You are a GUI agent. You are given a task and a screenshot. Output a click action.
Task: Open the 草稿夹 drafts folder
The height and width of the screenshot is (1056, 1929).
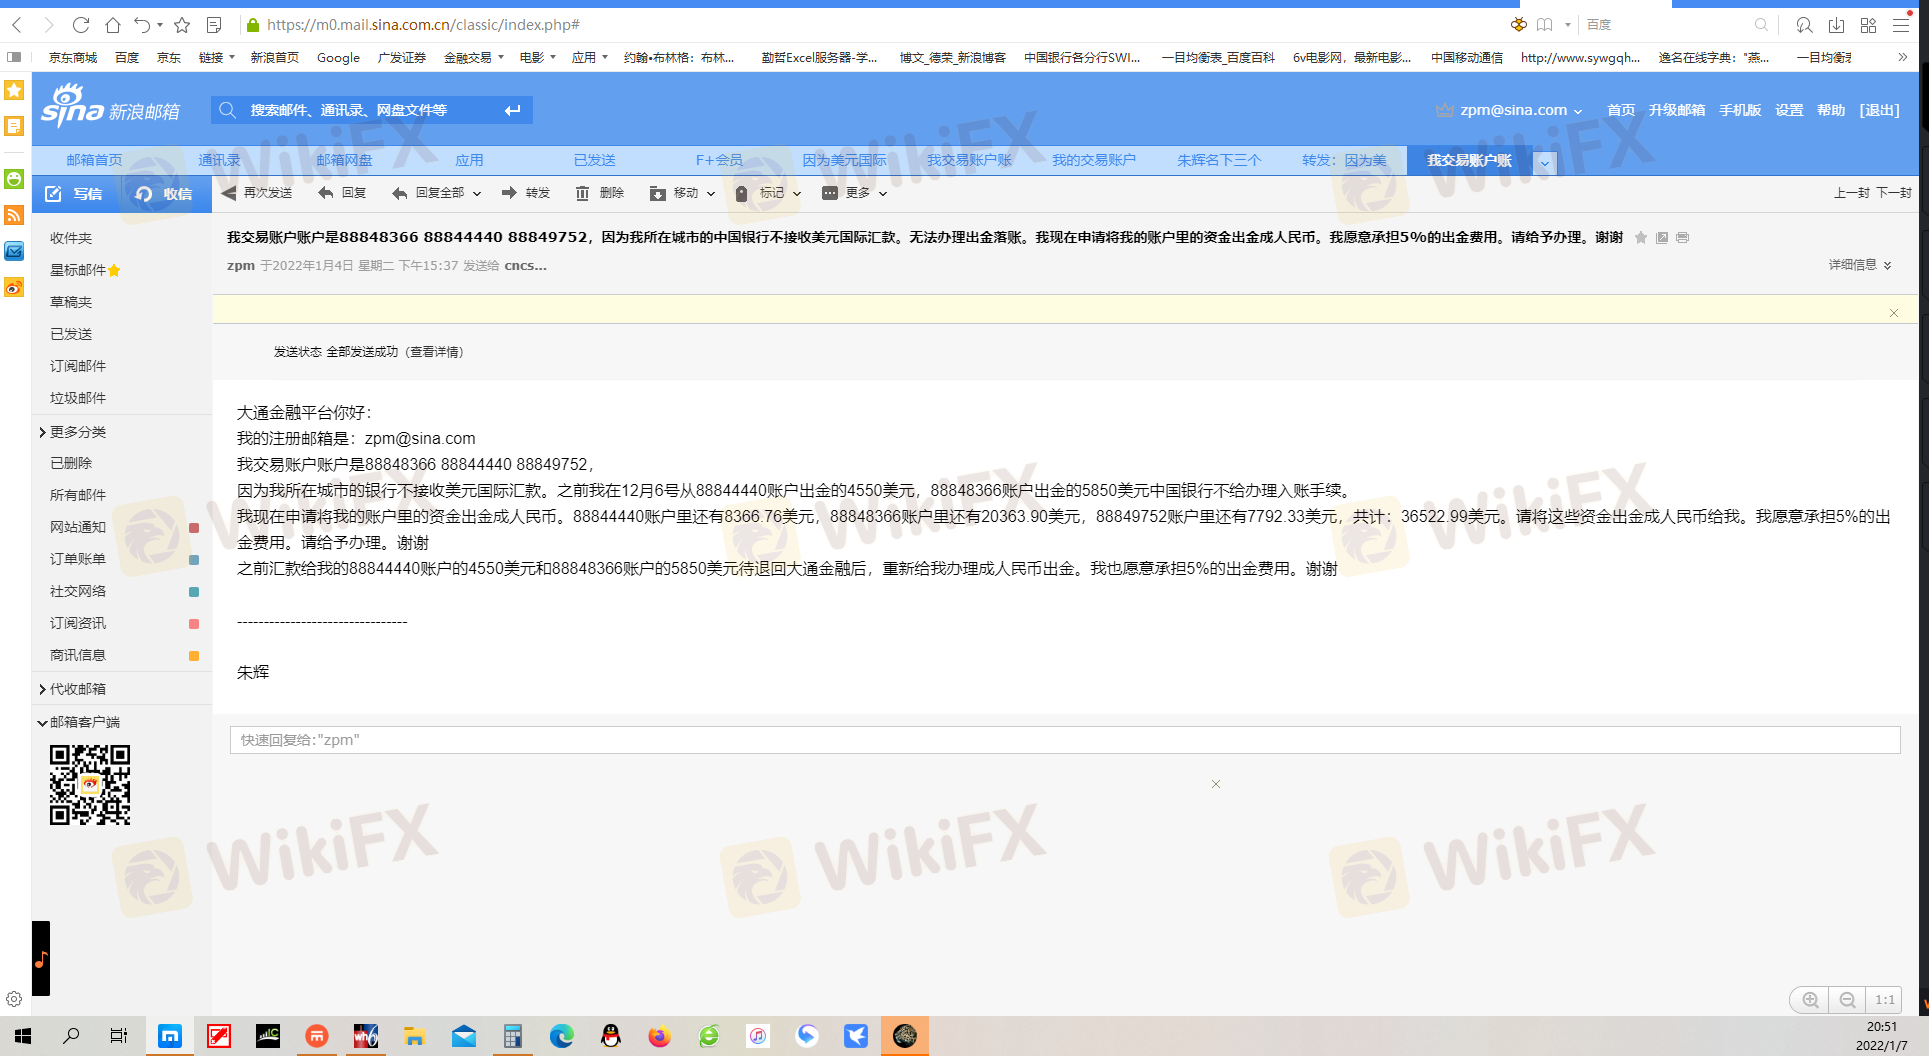[72, 302]
